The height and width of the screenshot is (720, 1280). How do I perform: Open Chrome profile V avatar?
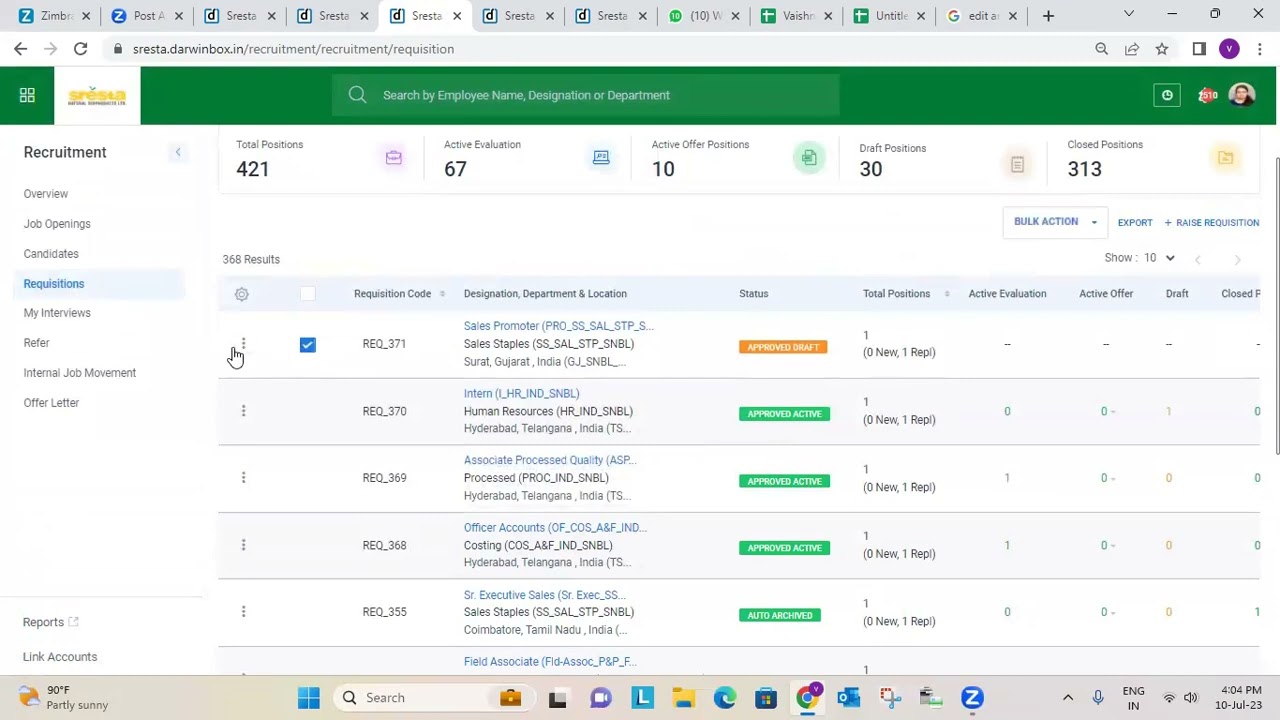[1229, 49]
